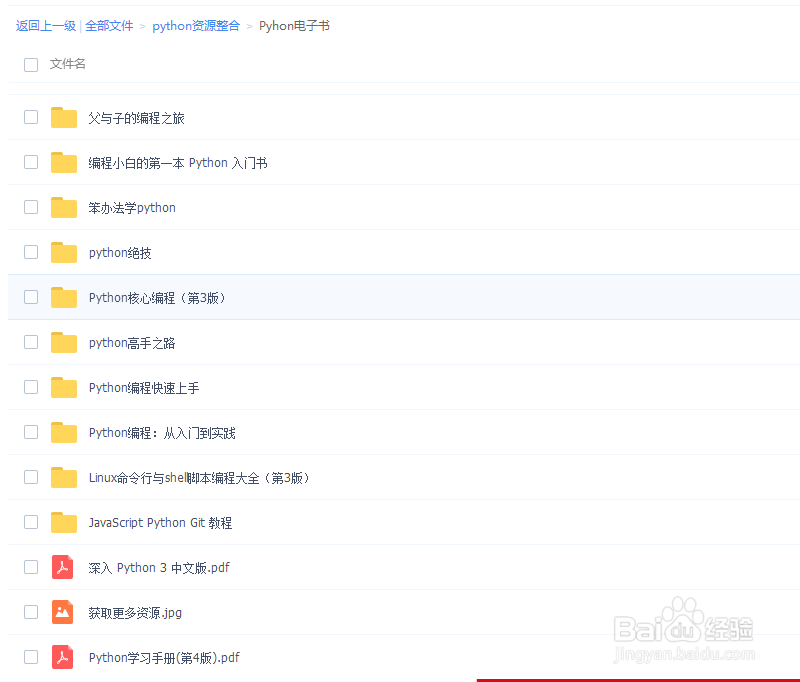Click folder icon for Python核心编程（第3版）
The image size is (800, 682).
tap(64, 297)
